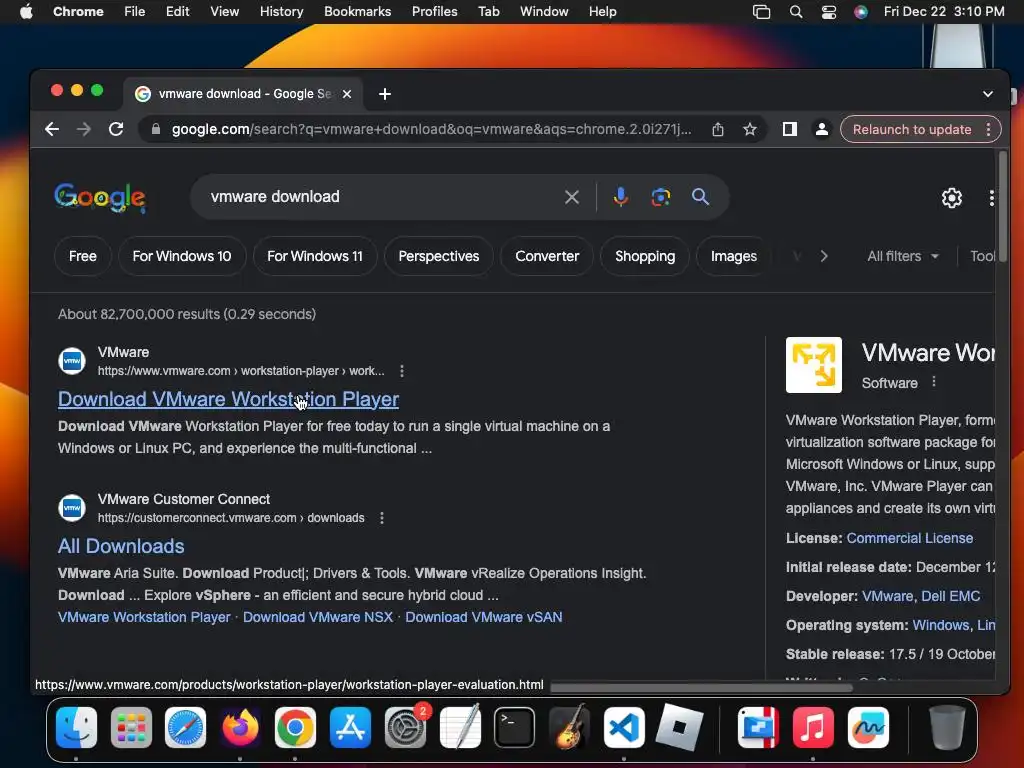Image resolution: width=1024 pixels, height=768 pixels.
Task: Open the Download VMware vSAN sublink
Action: 484,617
